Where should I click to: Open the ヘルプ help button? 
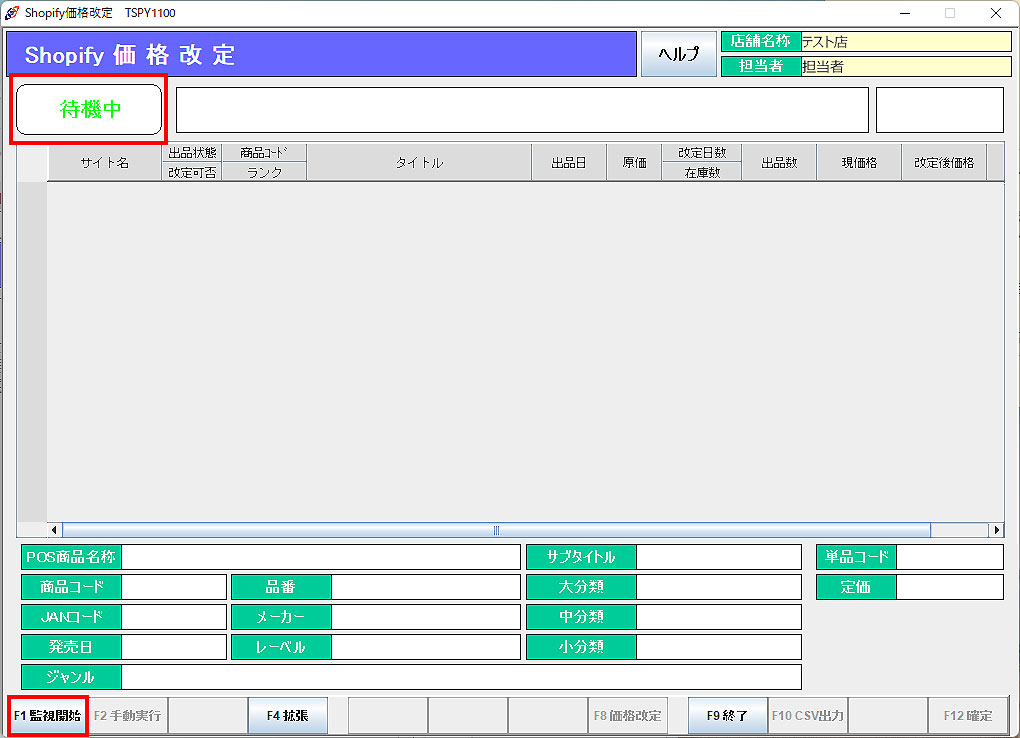tap(677, 54)
